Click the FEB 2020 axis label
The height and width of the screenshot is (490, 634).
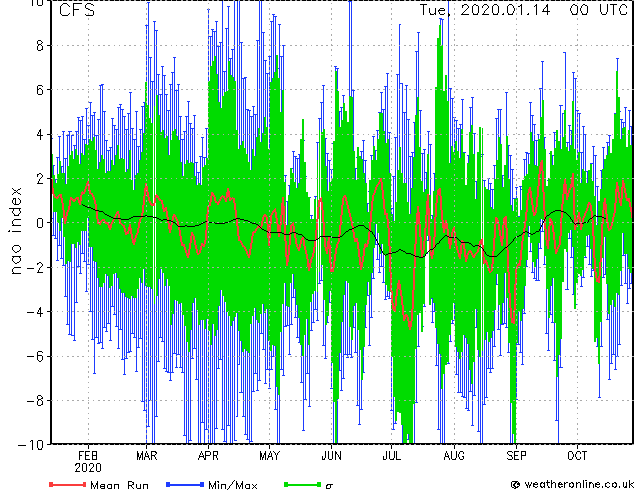pos(88,462)
